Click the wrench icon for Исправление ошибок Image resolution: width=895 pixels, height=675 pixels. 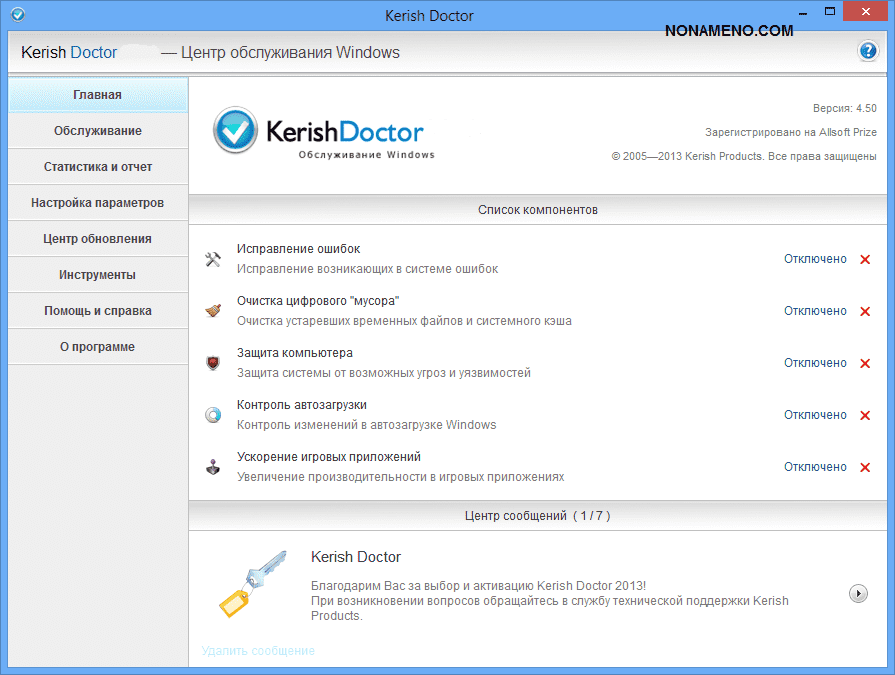pos(213,259)
